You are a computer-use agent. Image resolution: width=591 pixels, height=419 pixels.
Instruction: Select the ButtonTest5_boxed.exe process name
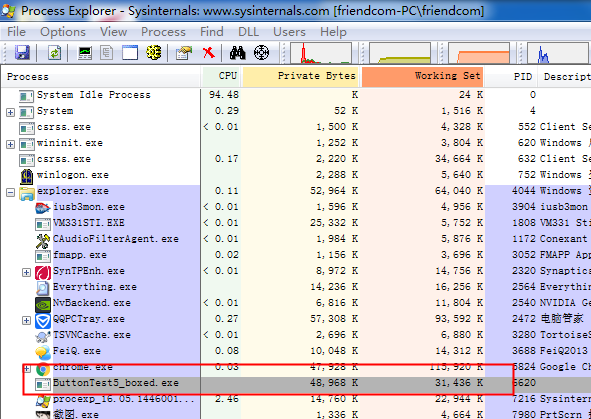pos(116,383)
